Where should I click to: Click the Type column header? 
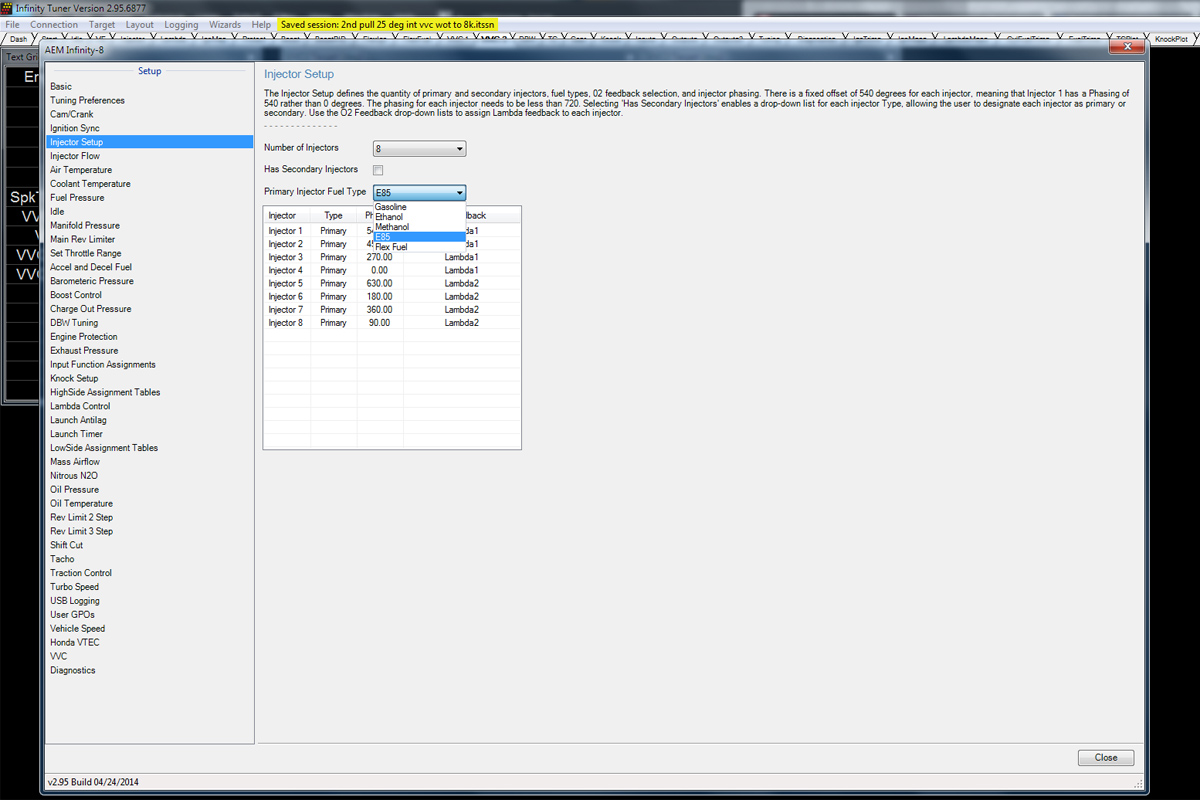click(x=334, y=215)
